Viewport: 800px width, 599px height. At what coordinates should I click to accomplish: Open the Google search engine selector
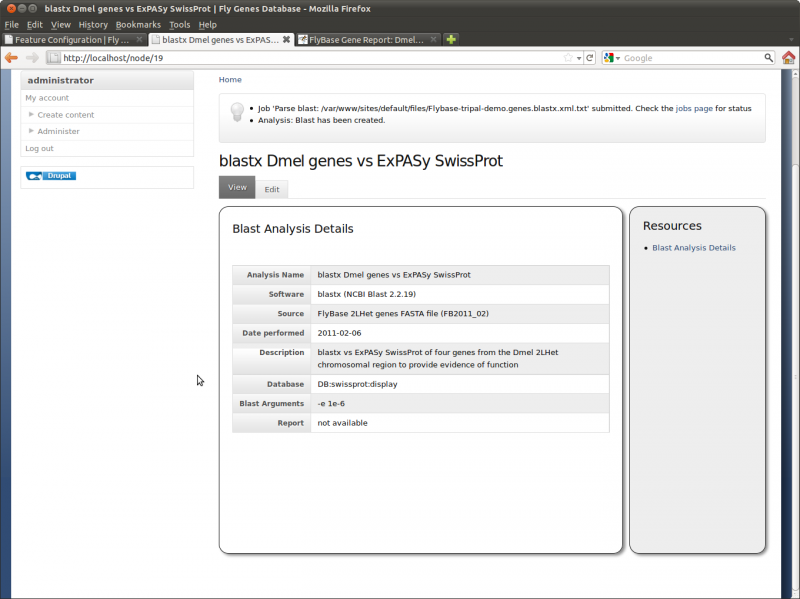[612, 58]
